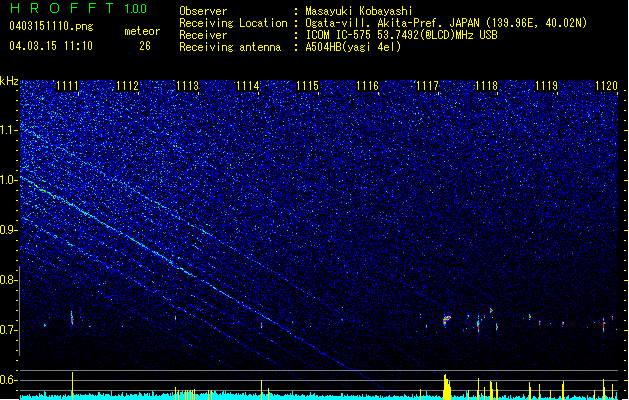This screenshot has width=629, height=400.
Task: Click time marker 1111
Action: pos(67,86)
